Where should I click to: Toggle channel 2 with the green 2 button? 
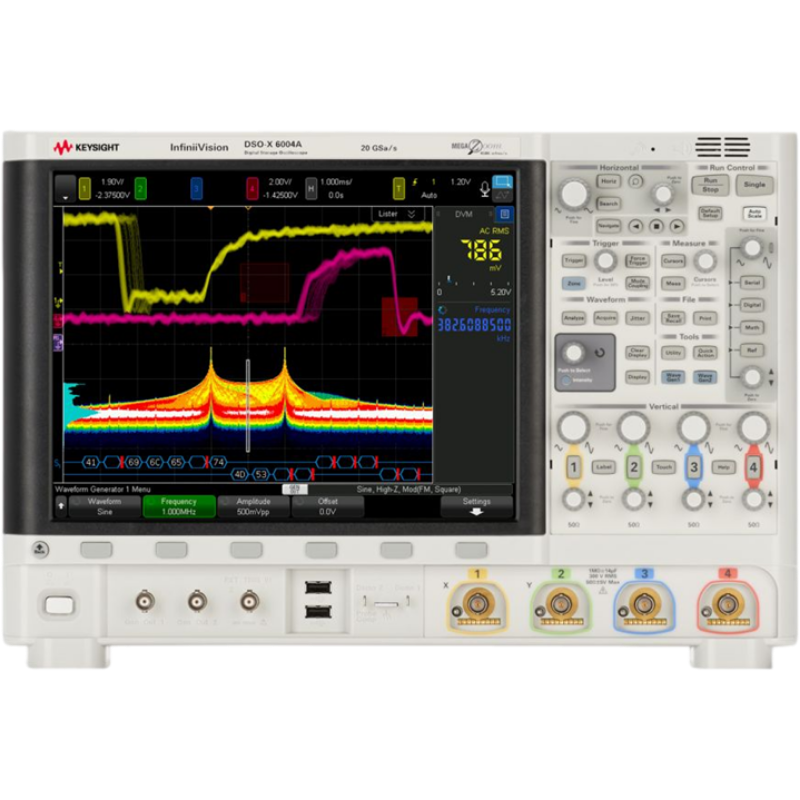click(x=634, y=467)
